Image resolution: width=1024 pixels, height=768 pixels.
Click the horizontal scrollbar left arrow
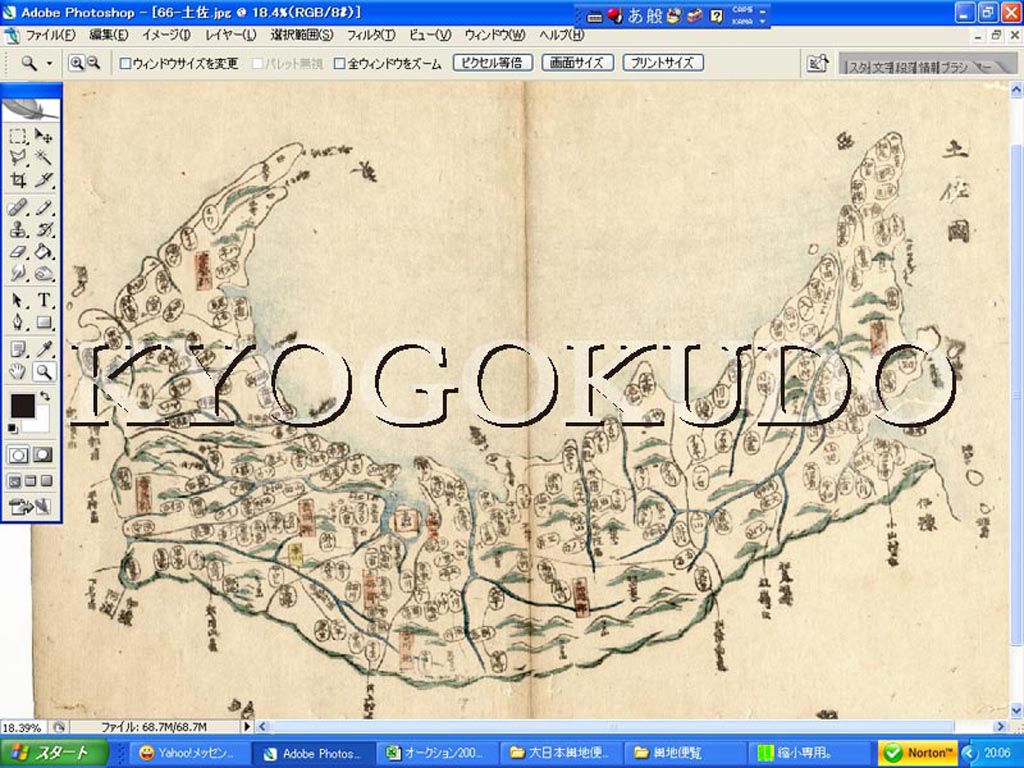coord(262,726)
